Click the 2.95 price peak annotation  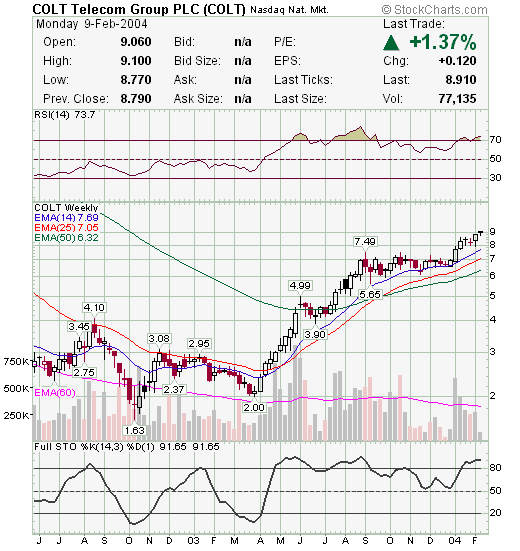pyautogui.click(x=199, y=344)
